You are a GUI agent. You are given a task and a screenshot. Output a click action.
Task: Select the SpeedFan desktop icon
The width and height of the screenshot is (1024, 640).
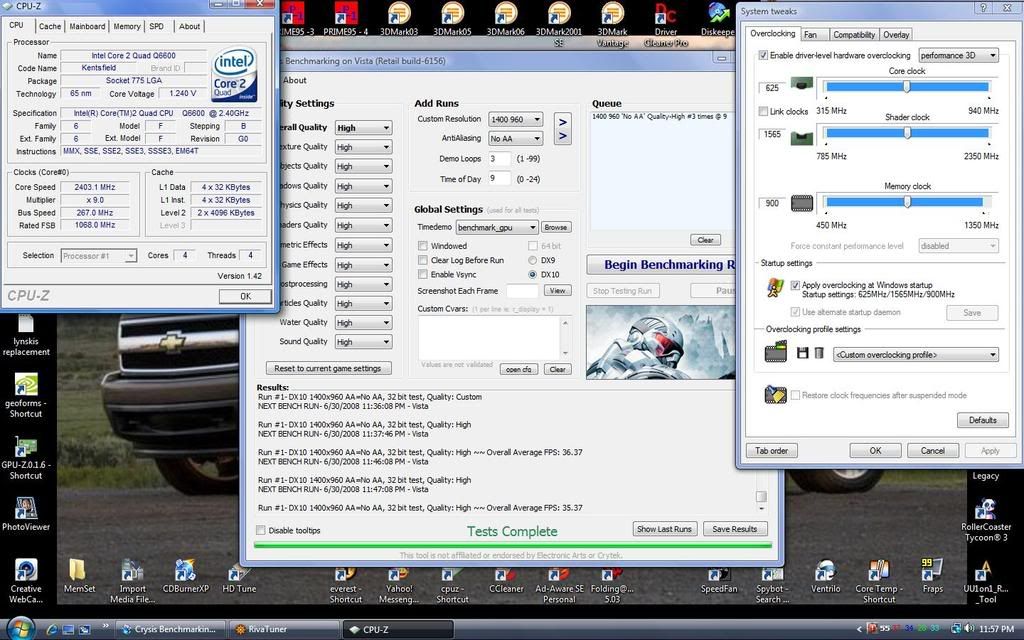[719, 581]
